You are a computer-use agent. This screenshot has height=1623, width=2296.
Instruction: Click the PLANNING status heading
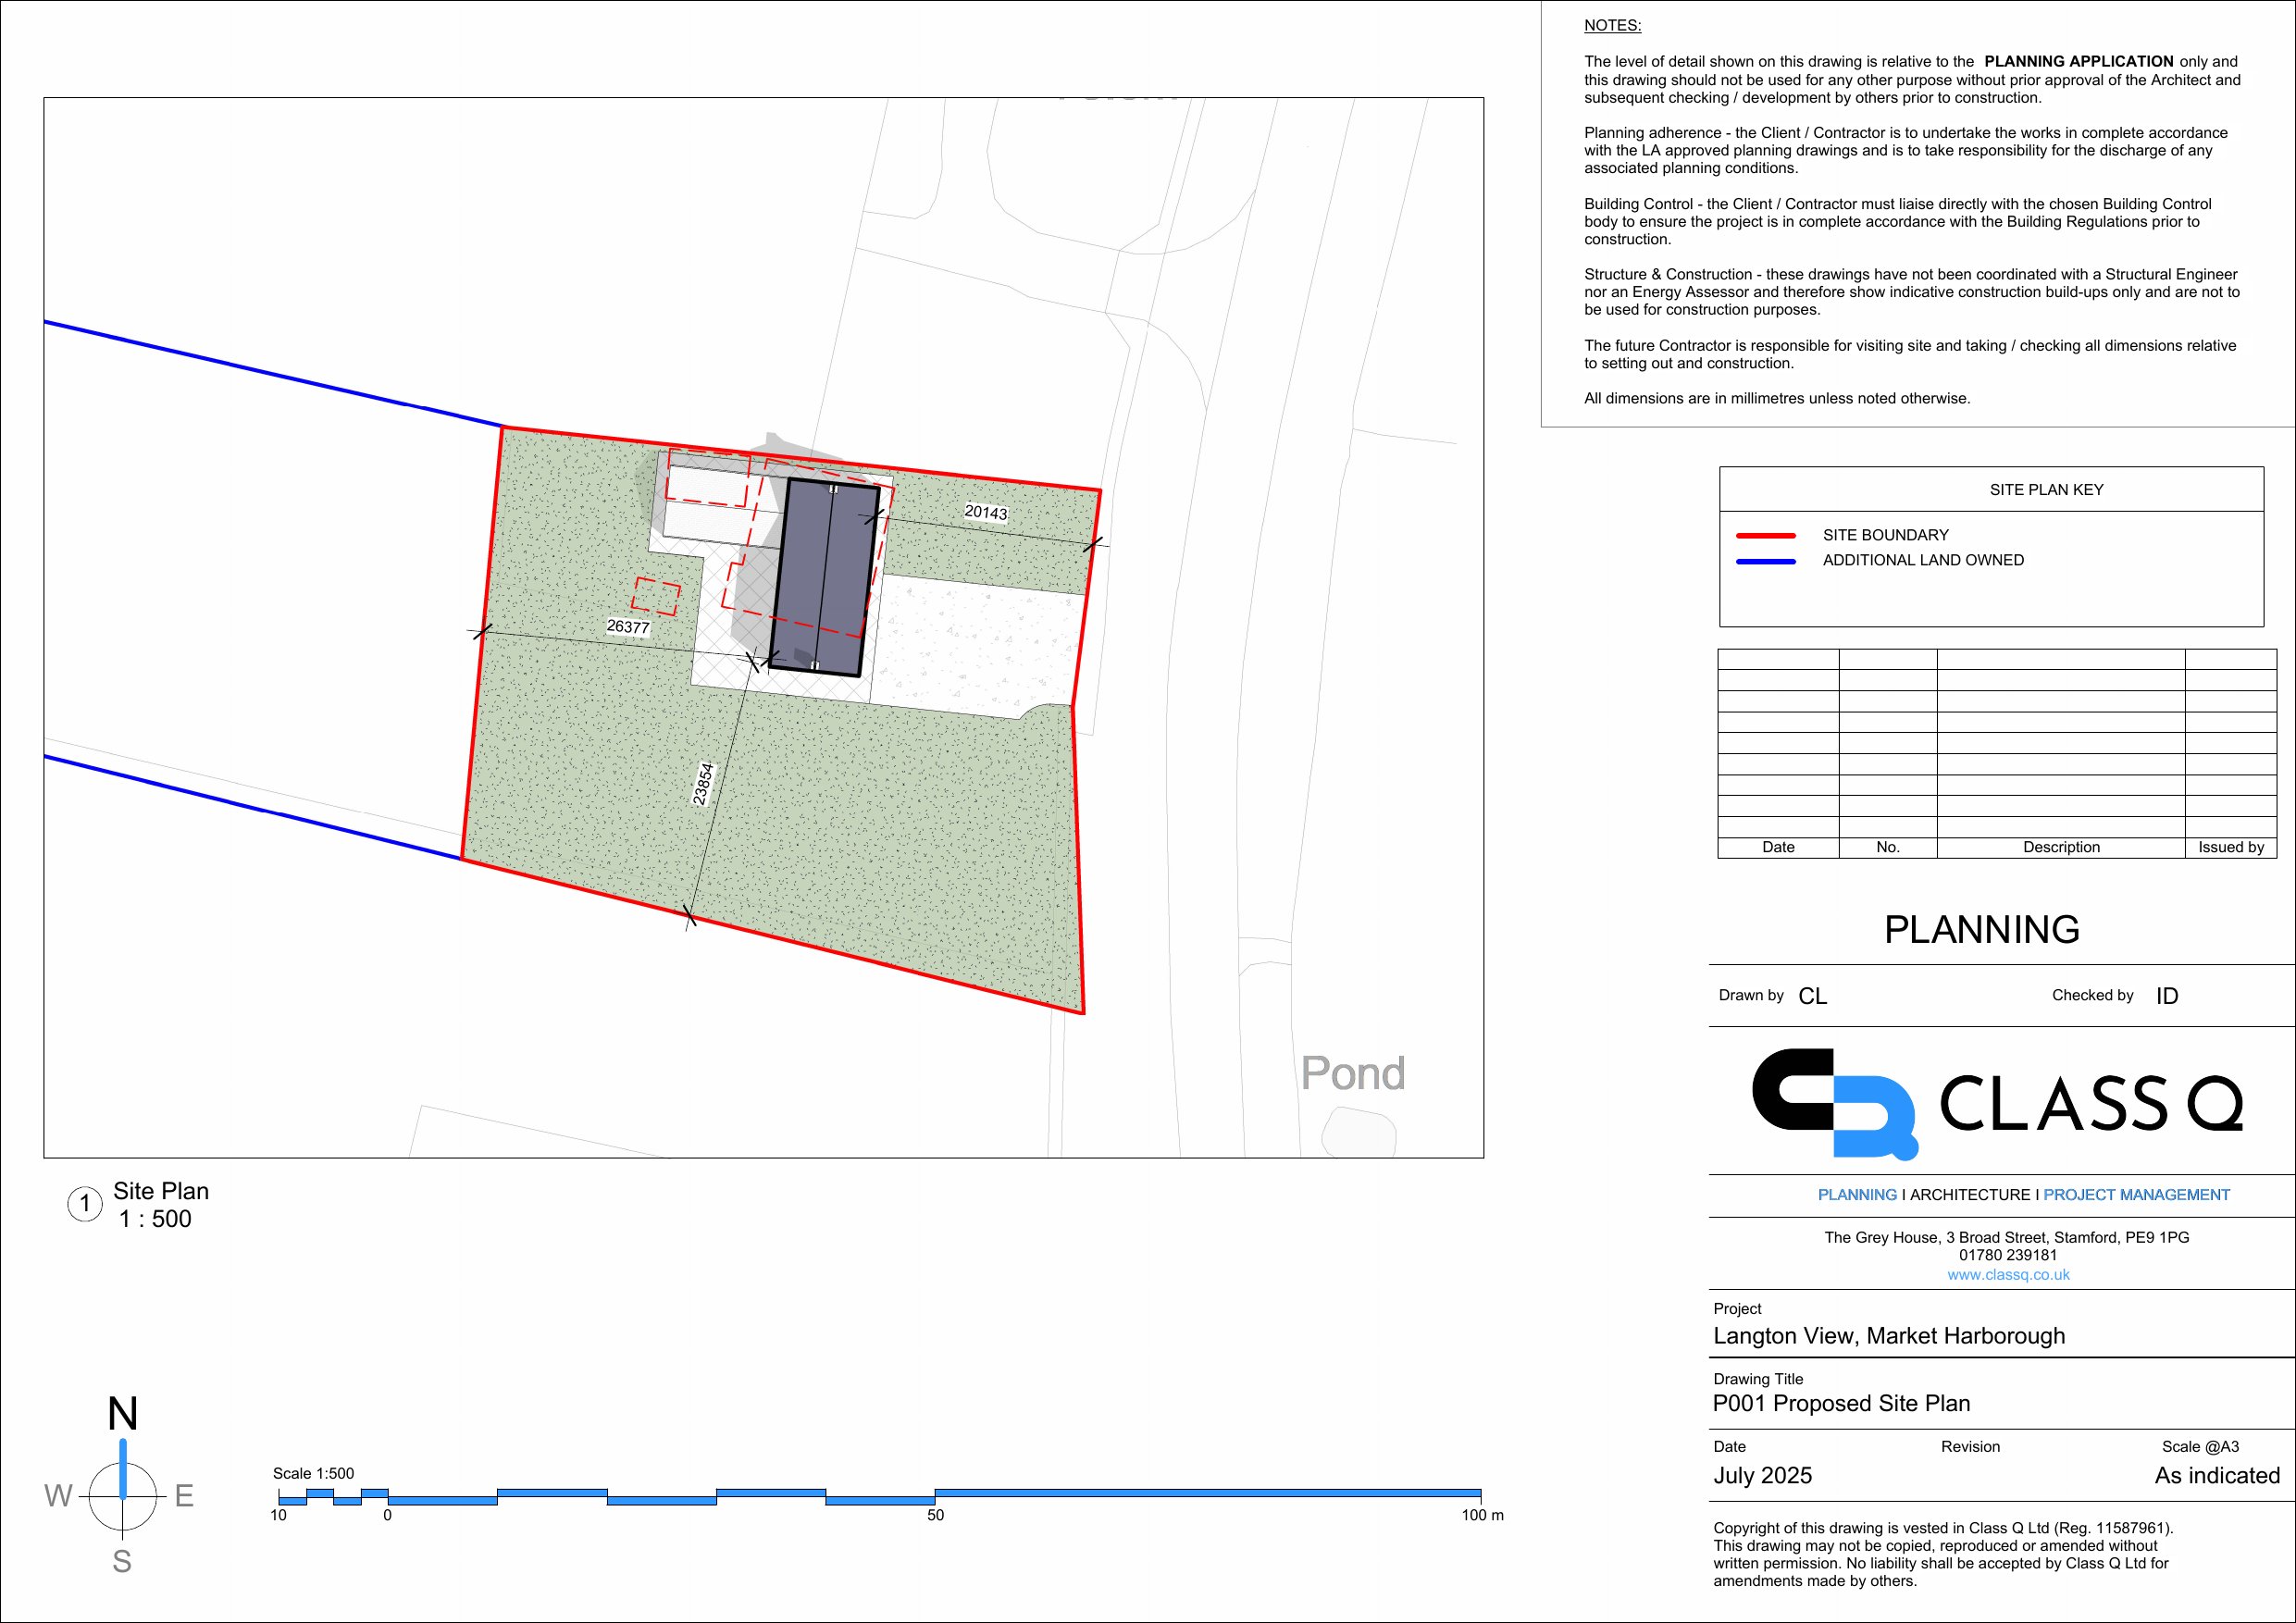(x=1981, y=930)
